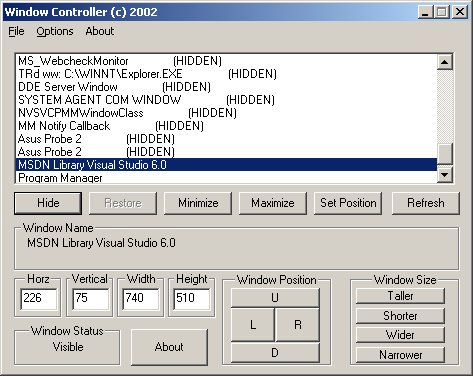Refresh the window list

click(x=426, y=203)
